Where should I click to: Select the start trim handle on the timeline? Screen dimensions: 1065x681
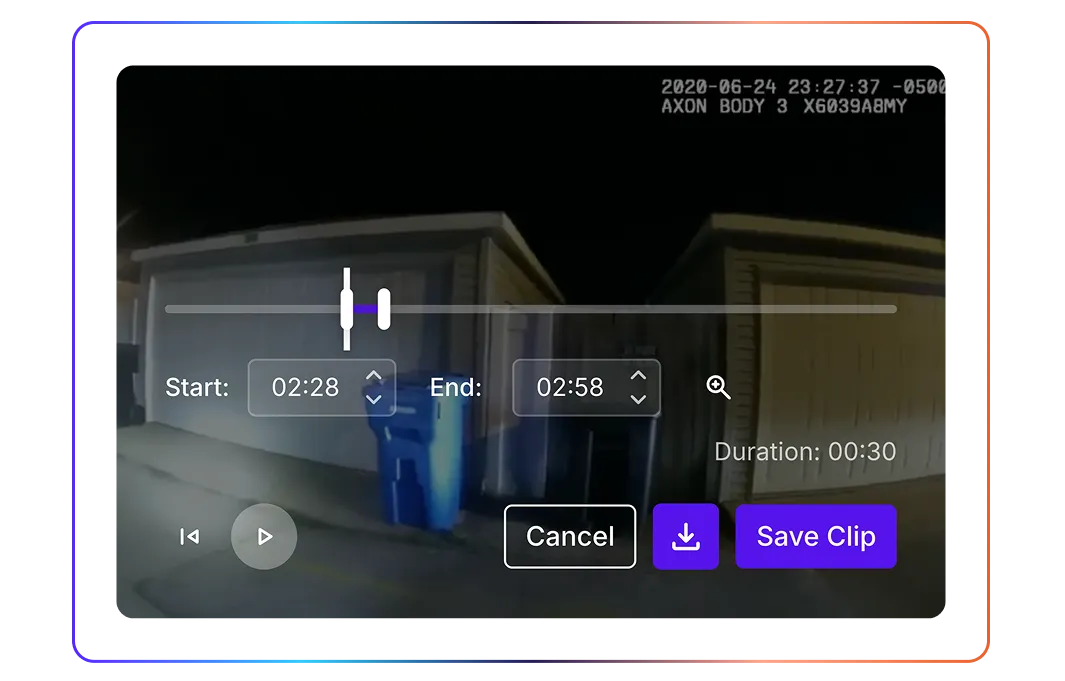(347, 309)
